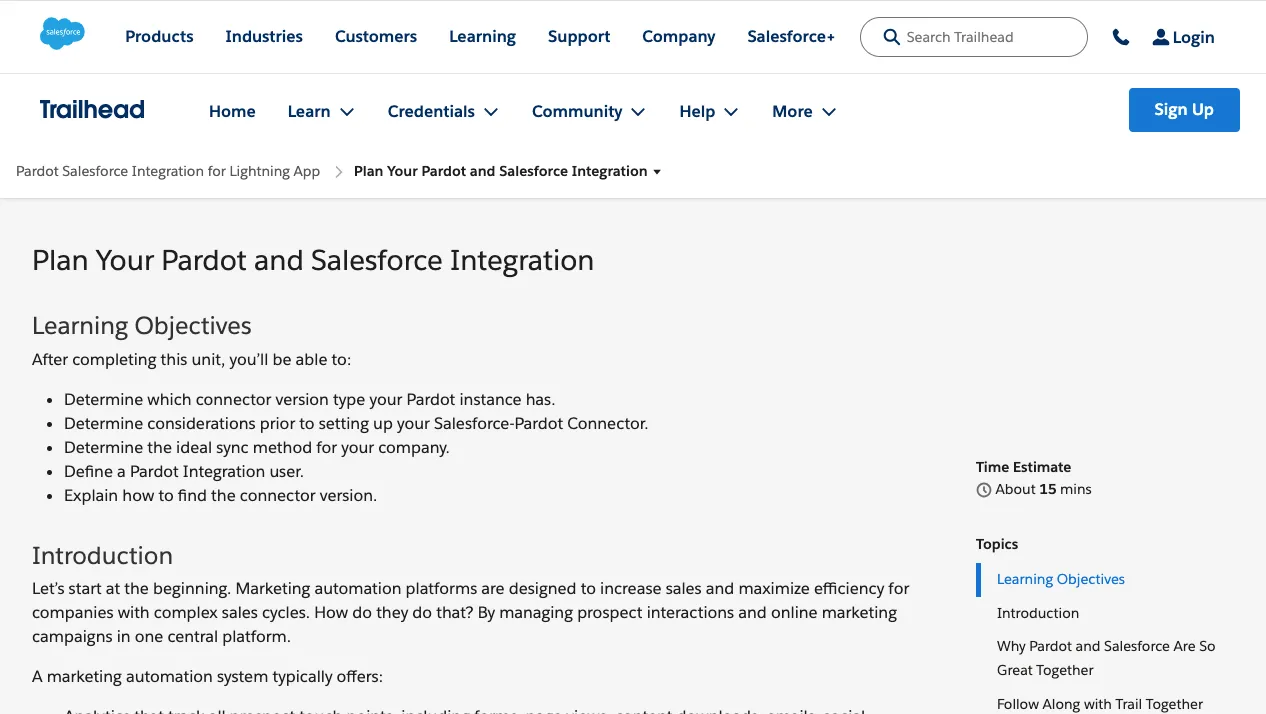Image resolution: width=1266 pixels, height=714 pixels.
Task: Click the 'About 15 mins' text
Action: point(1043,489)
